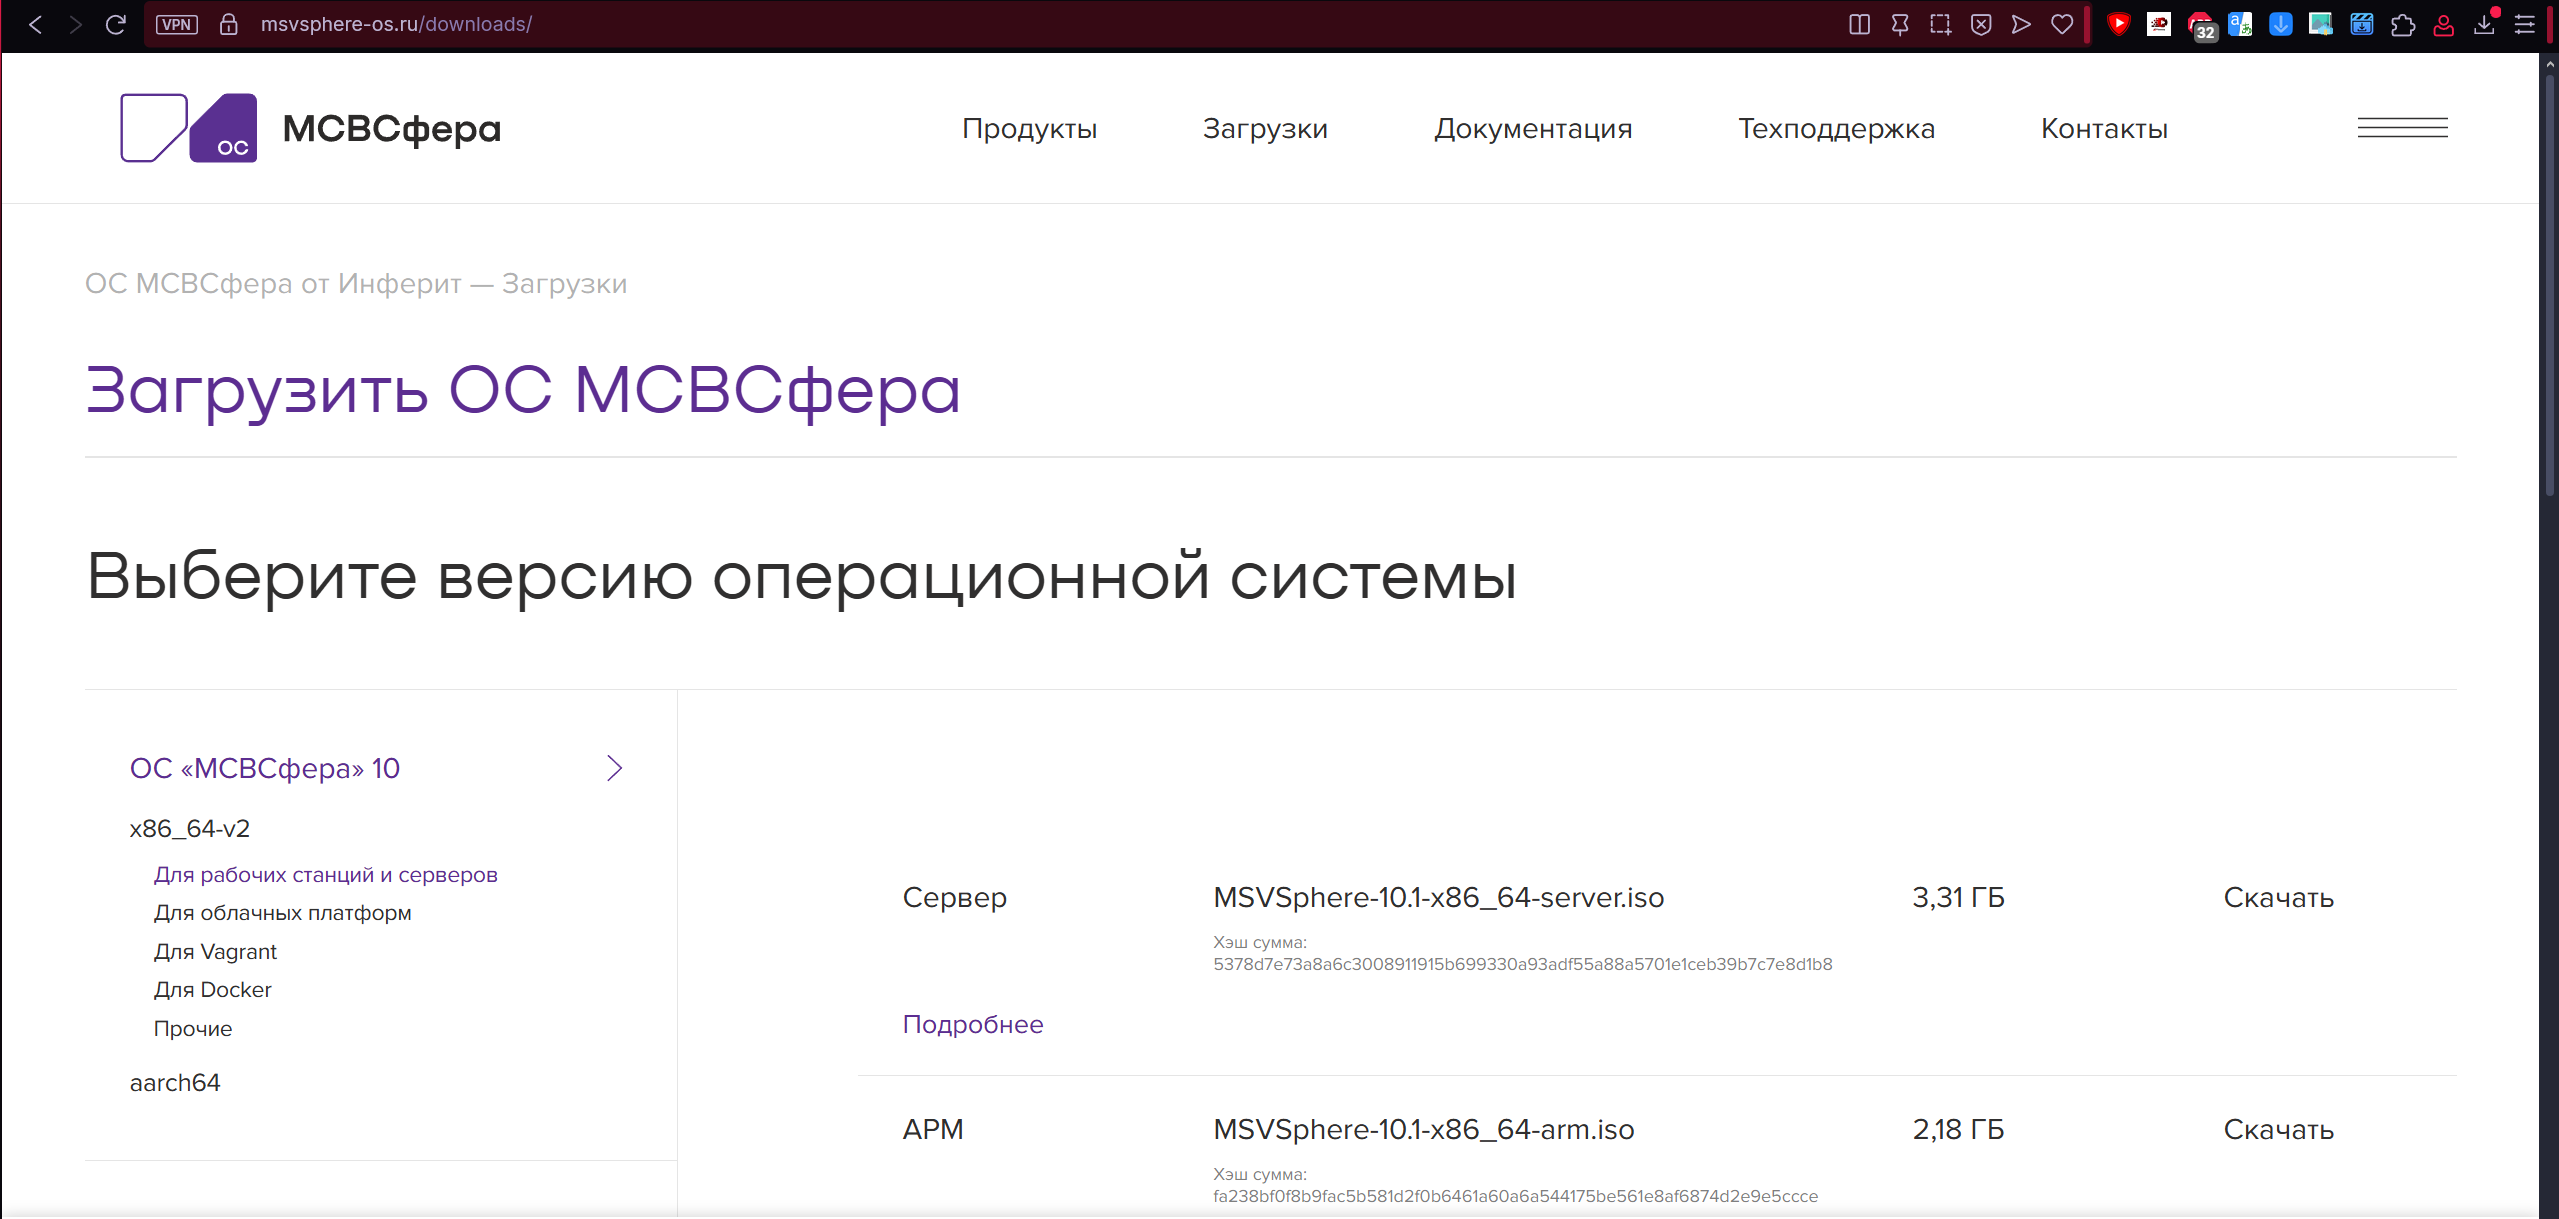Open the translator extension icon
This screenshot has width=2559, height=1219.
point(2240,24)
